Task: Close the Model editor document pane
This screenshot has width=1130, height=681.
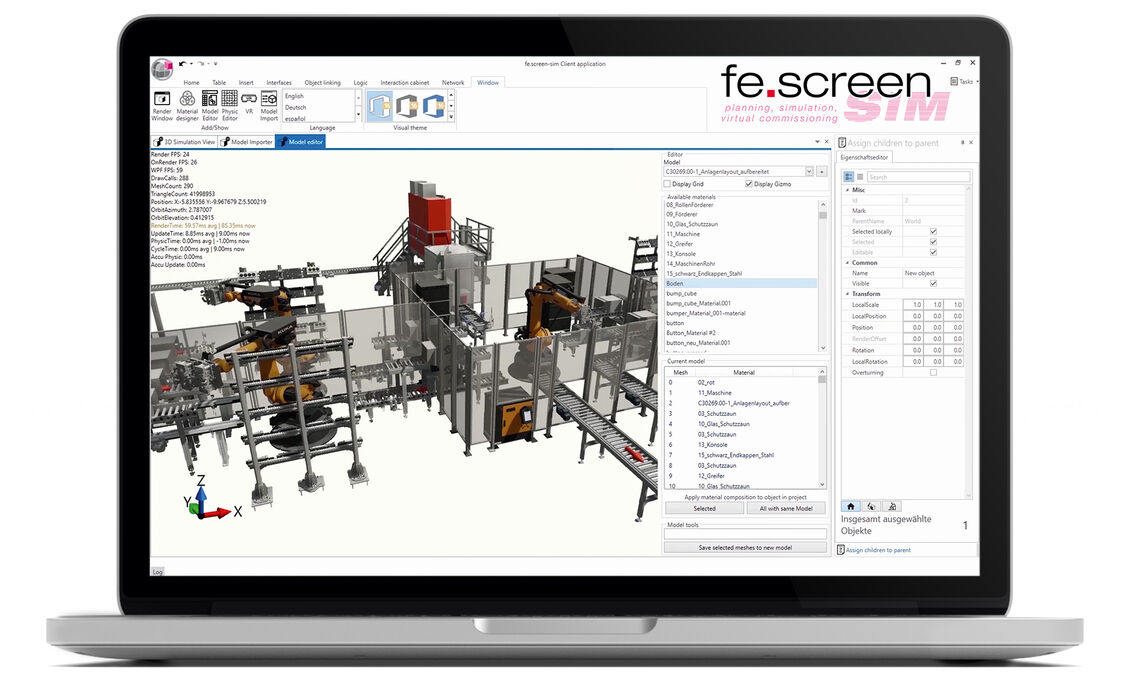Action: tap(827, 142)
